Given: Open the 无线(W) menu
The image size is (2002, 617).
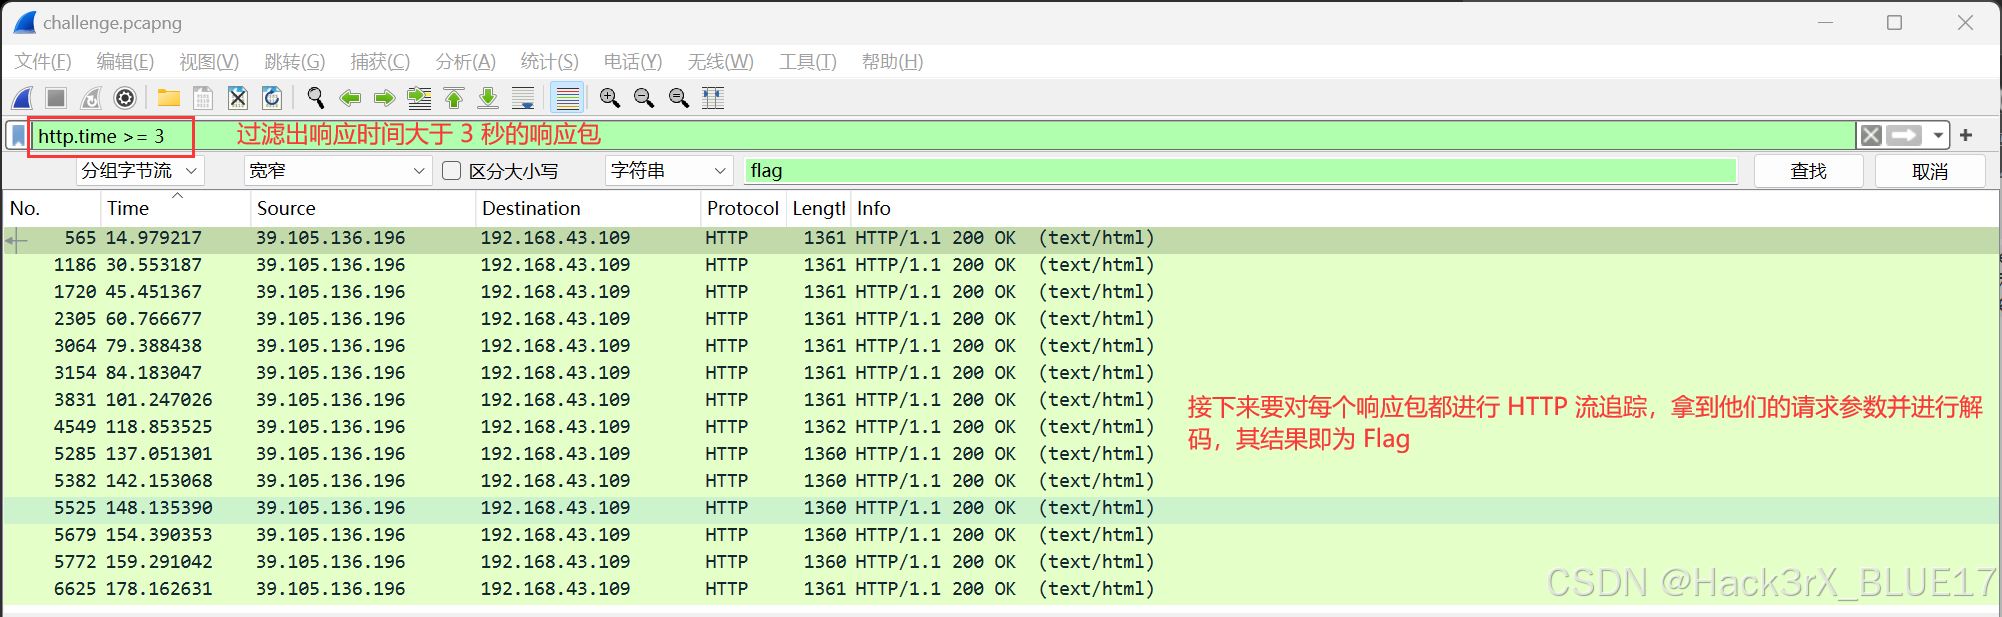Looking at the screenshot, I should tap(721, 62).
